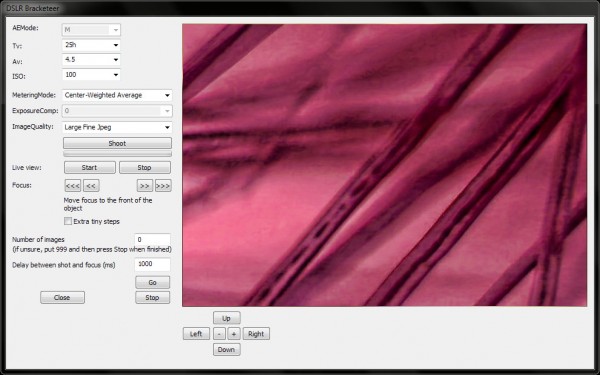
Task: Click Stop button beside Close
Action: pos(152,297)
